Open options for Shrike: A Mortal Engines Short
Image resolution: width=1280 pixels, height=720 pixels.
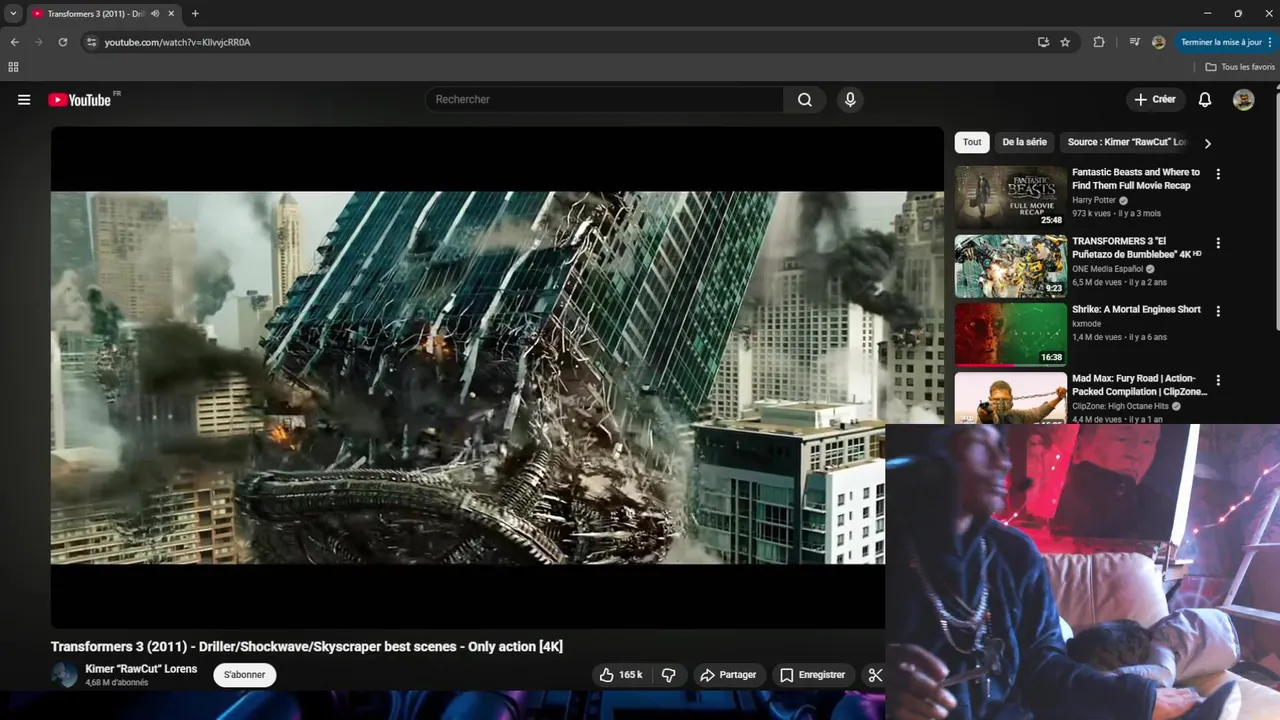[1218, 311]
